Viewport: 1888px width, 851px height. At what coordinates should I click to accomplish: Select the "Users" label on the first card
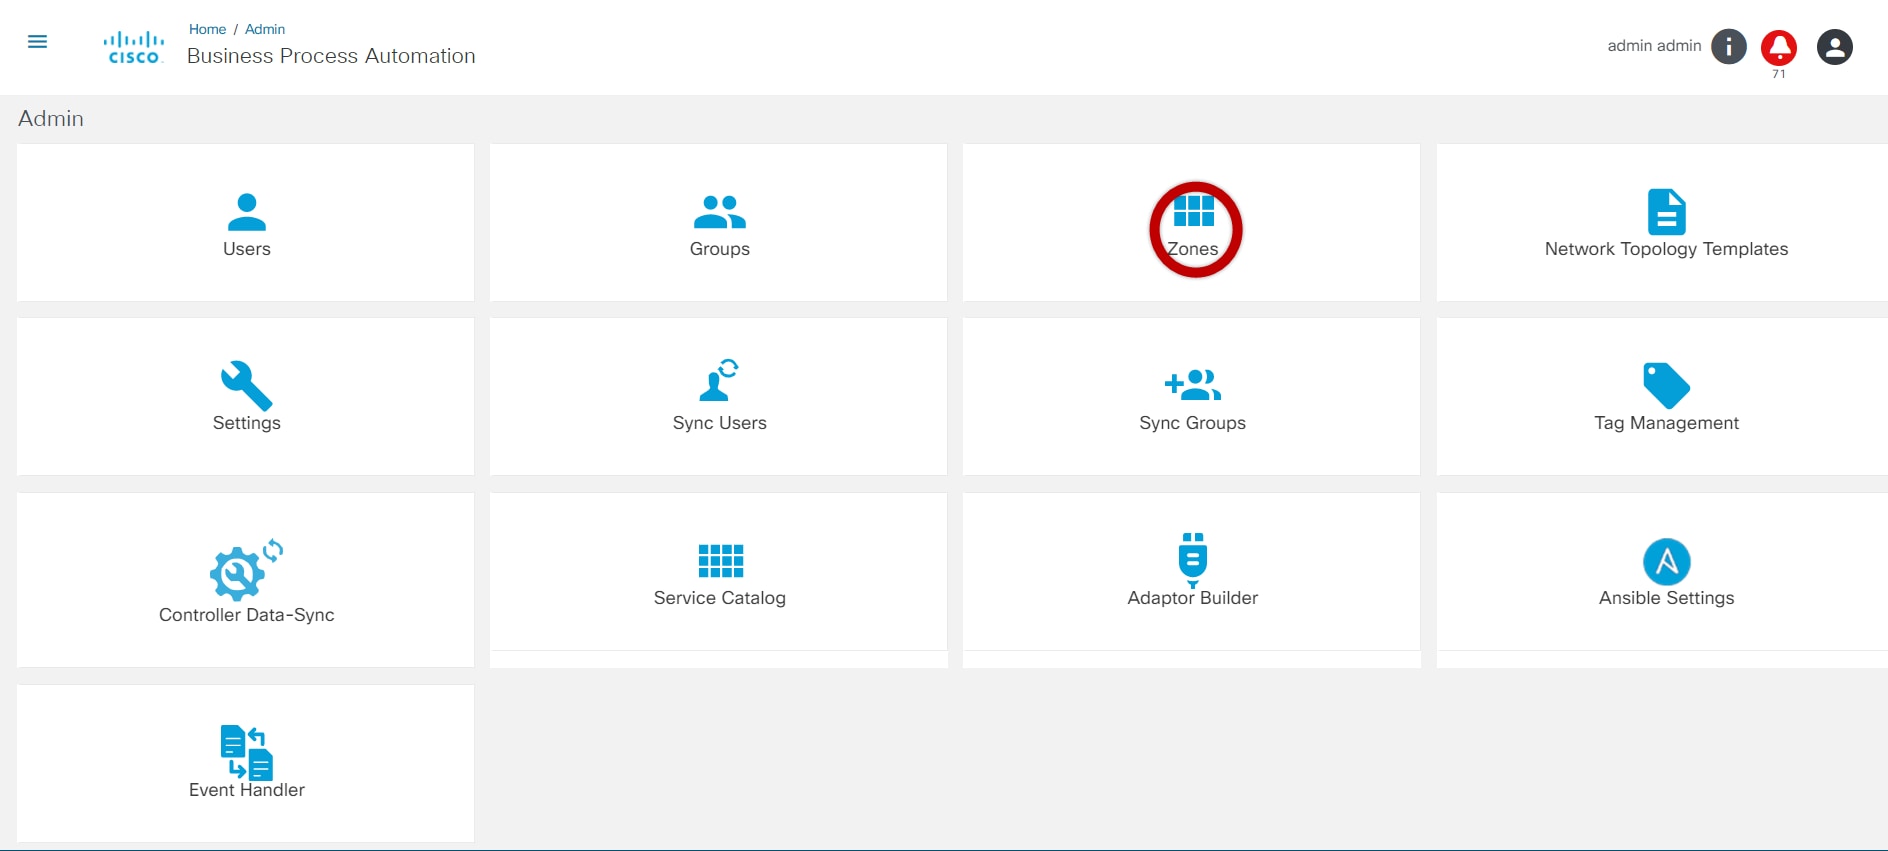click(x=247, y=249)
